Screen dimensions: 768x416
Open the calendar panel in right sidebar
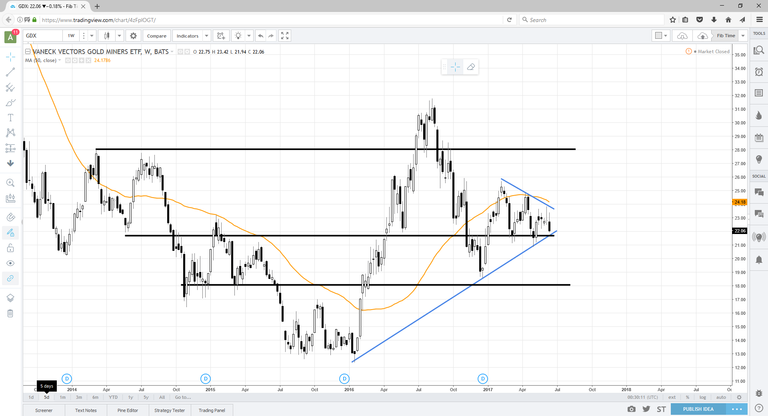759,138
